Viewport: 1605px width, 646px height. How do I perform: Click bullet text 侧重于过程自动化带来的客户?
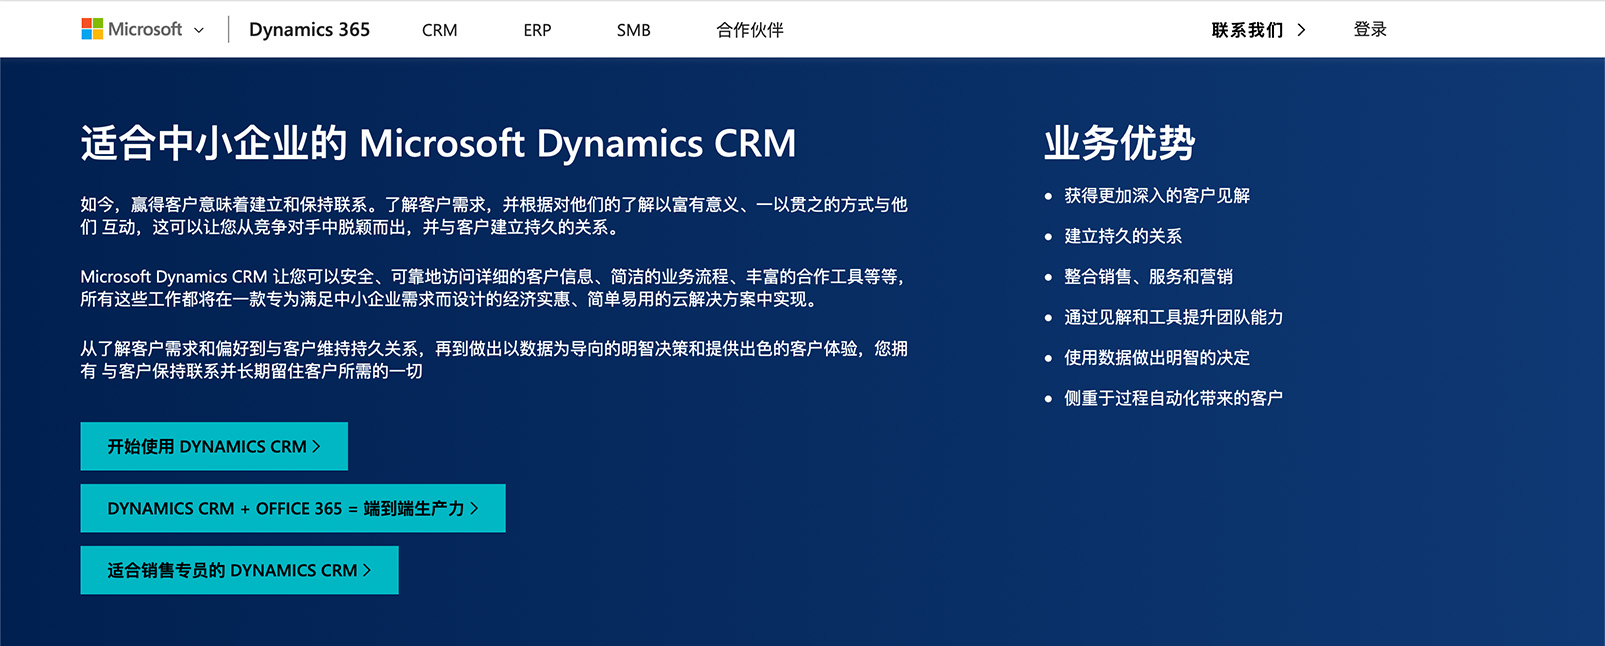[x=1173, y=398]
